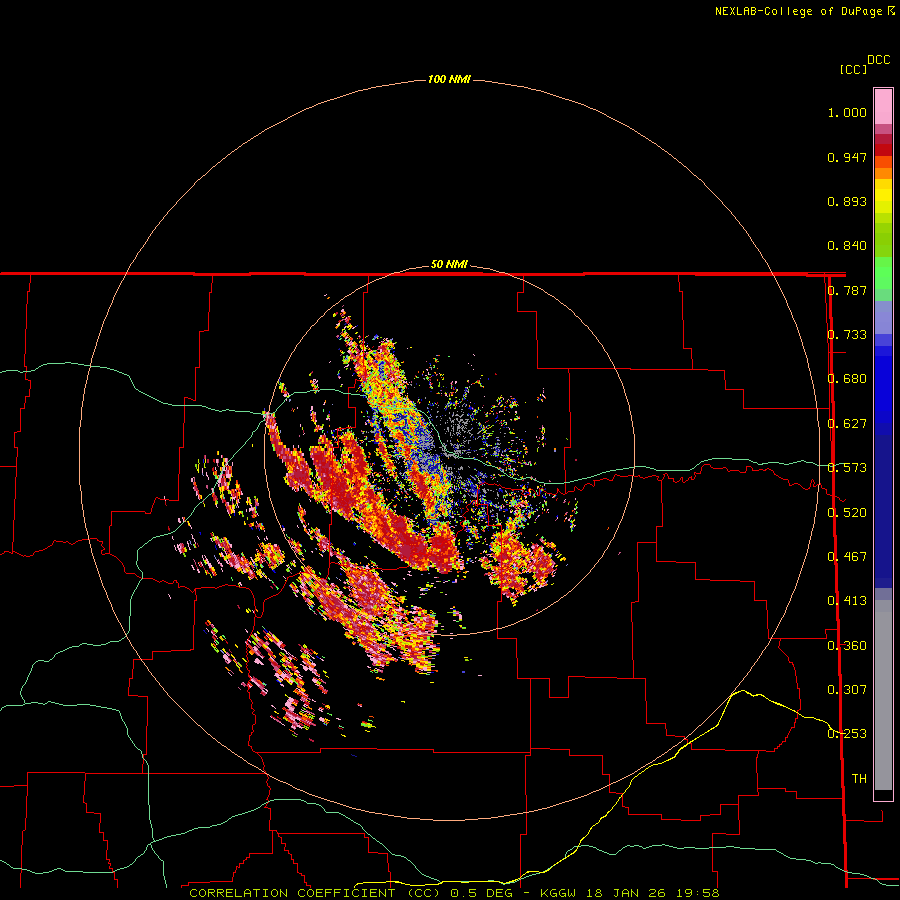Screen dimensions: 900x900
Task: Click the 0.893 scale value
Action: 847,201
